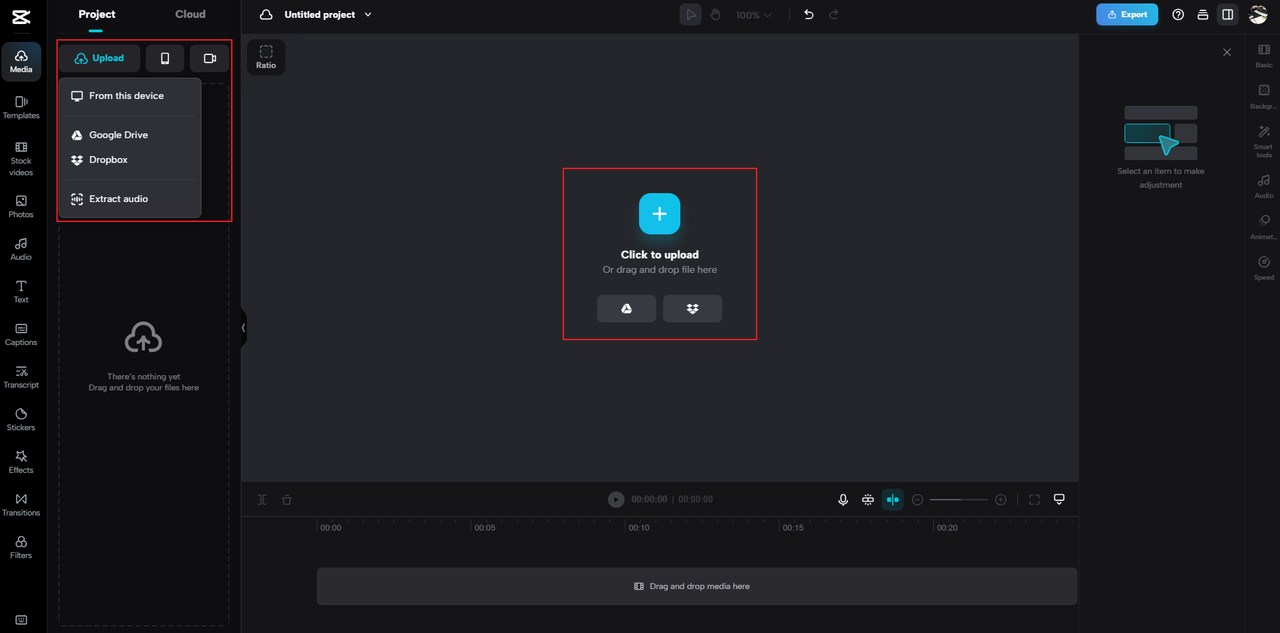This screenshot has width=1280, height=633.
Task: Click the split clip tool in timeline
Action: 262,499
